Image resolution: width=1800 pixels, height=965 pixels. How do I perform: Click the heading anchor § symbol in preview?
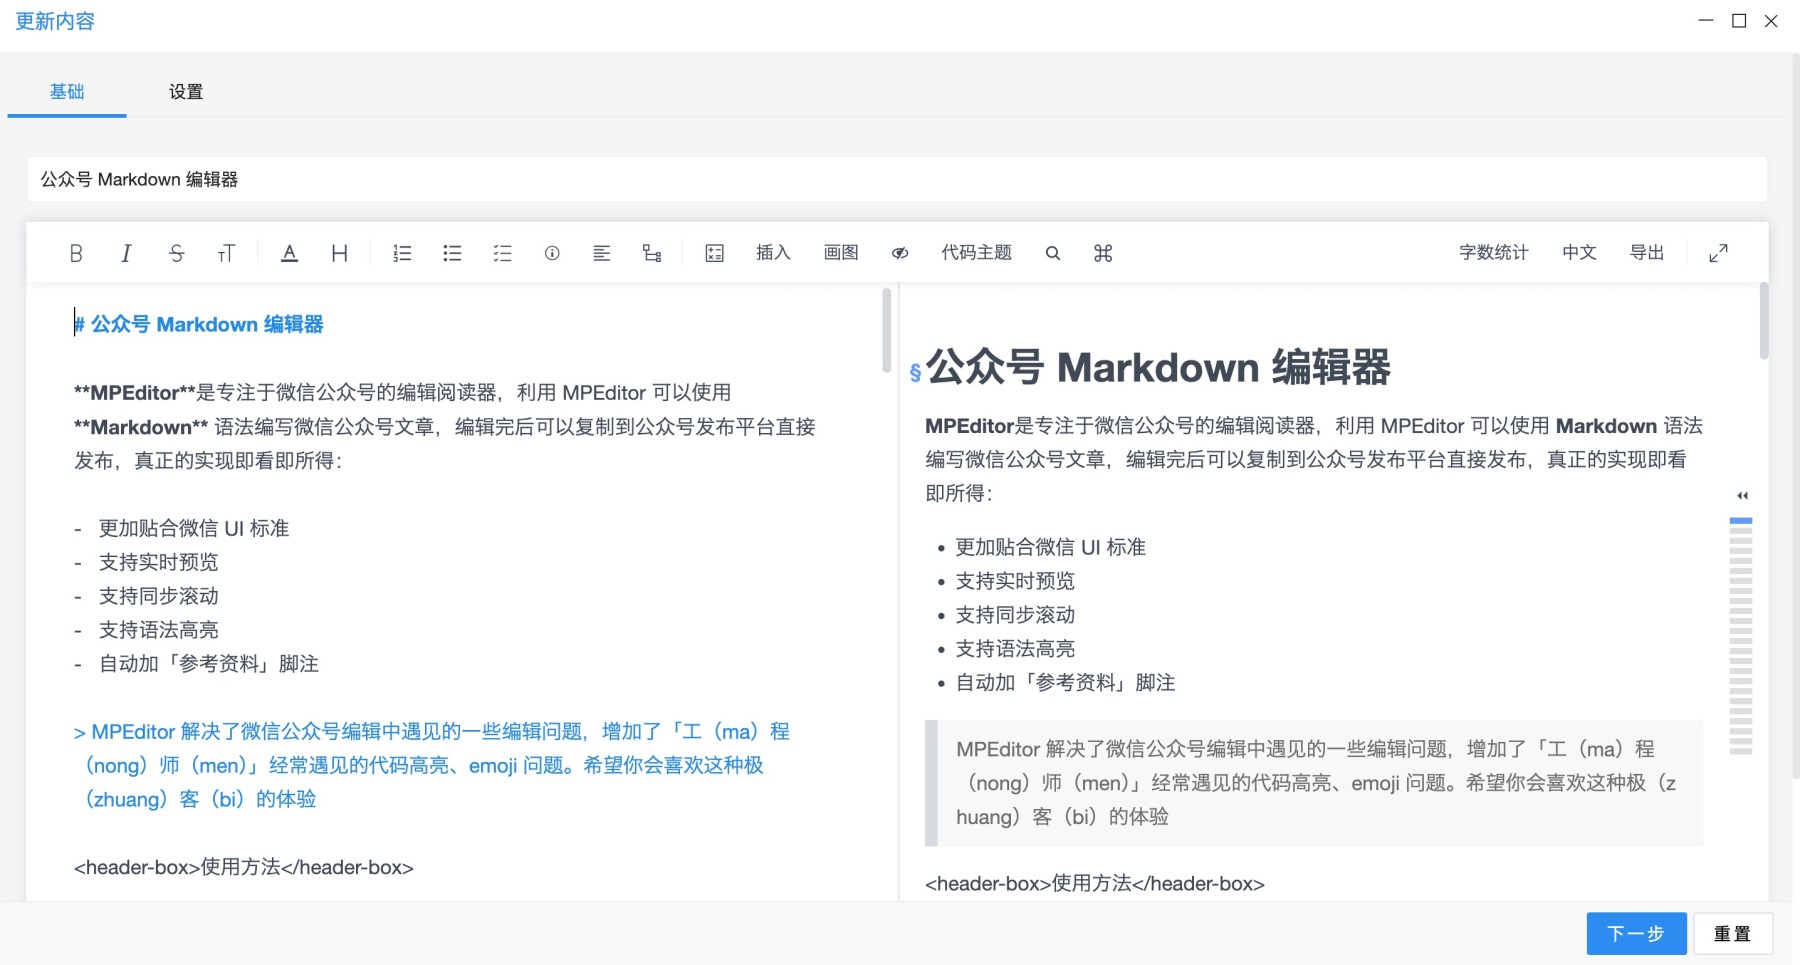pyautogui.click(x=915, y=373)
